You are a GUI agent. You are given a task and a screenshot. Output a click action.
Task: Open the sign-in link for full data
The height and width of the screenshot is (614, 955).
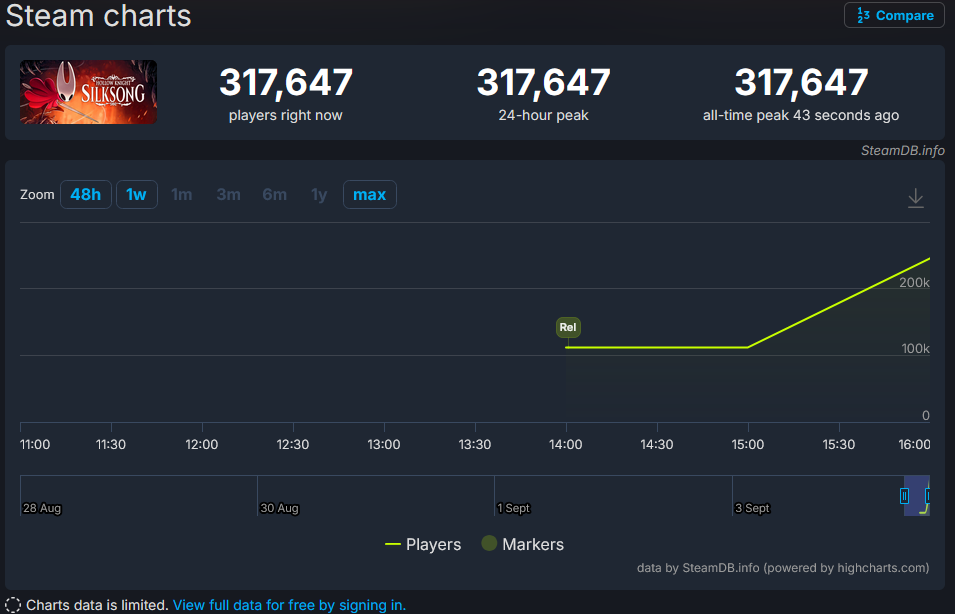coord(289,605)
